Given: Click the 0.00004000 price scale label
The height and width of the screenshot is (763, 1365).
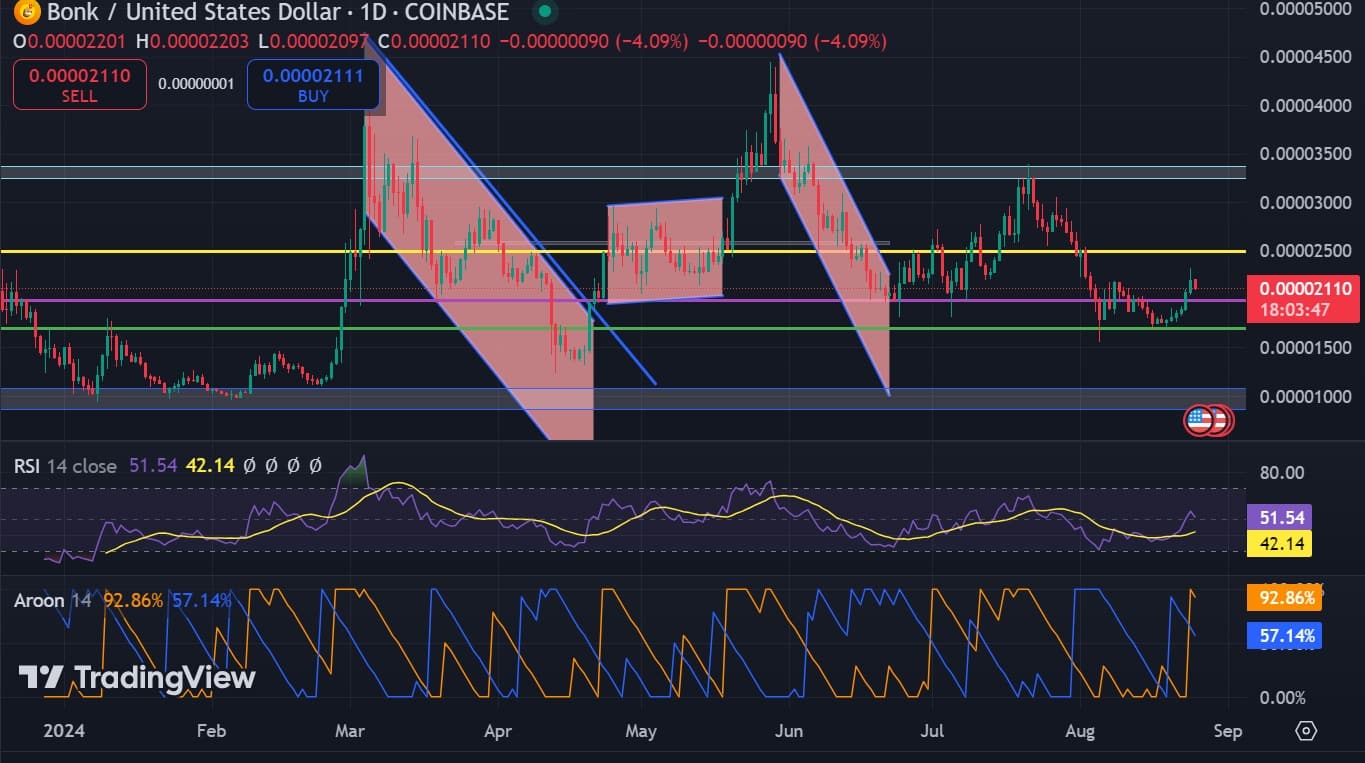Looking at the screenshot, I should click(x=1305, y=106).
